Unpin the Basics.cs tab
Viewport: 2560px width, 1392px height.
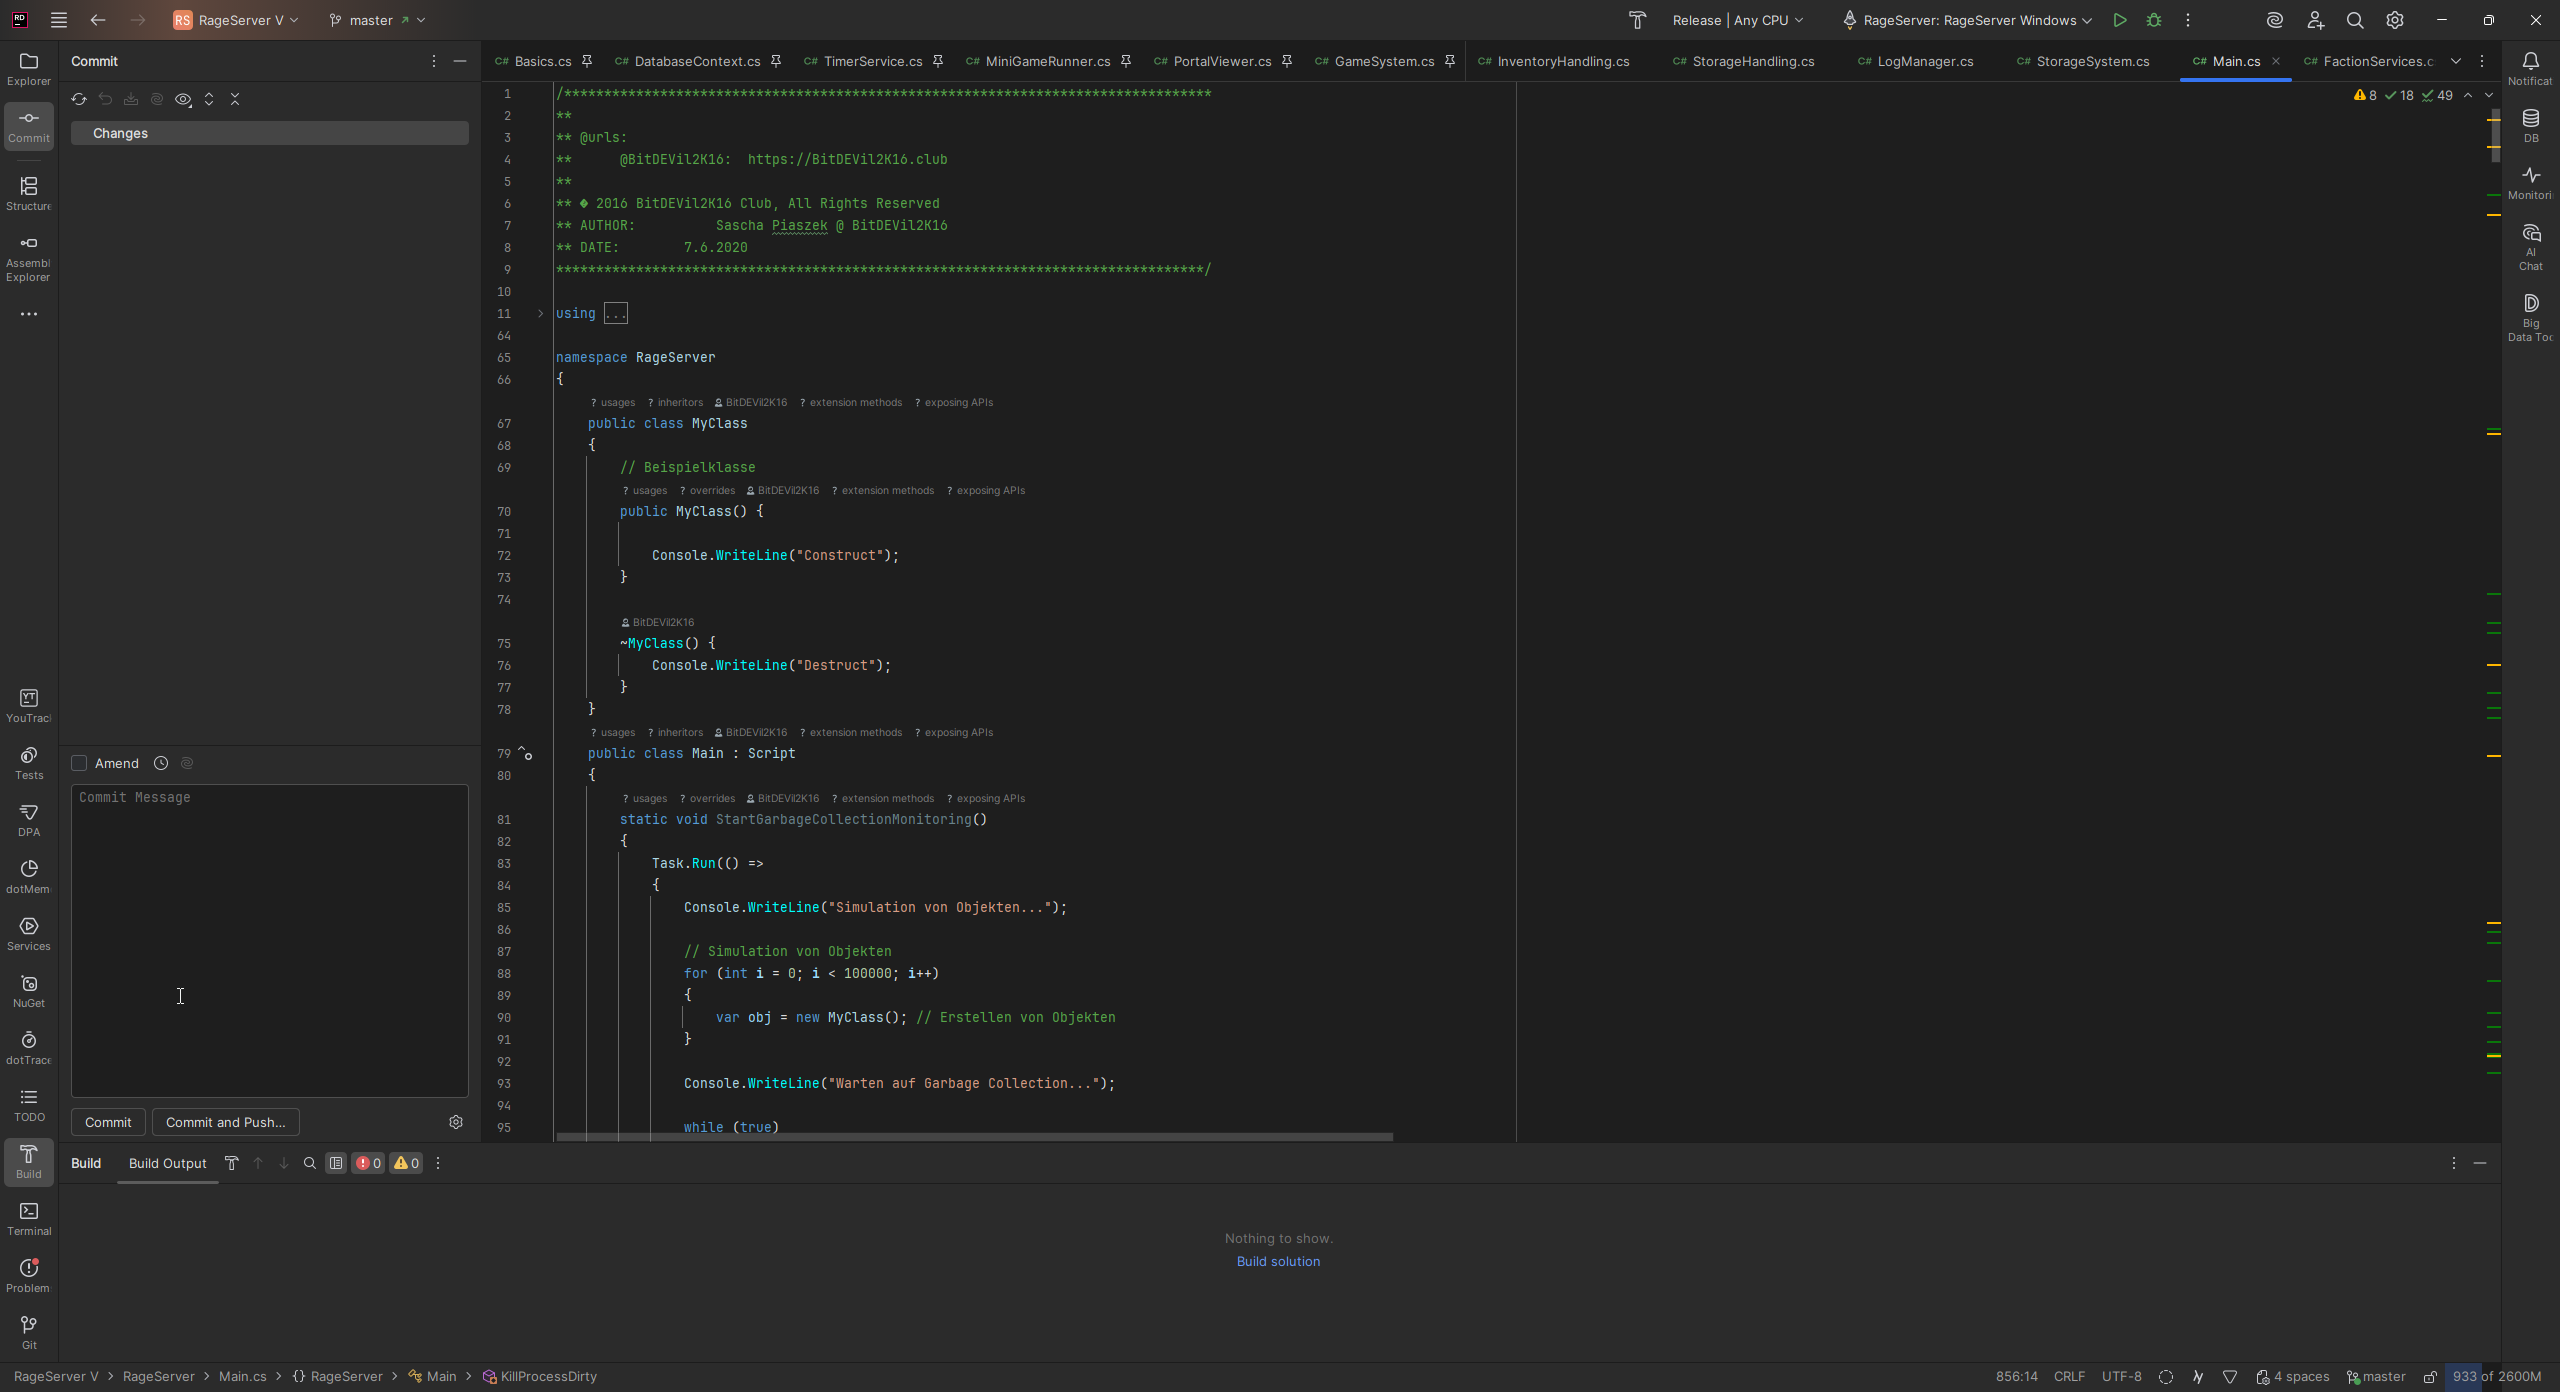(x=588, y=61)
